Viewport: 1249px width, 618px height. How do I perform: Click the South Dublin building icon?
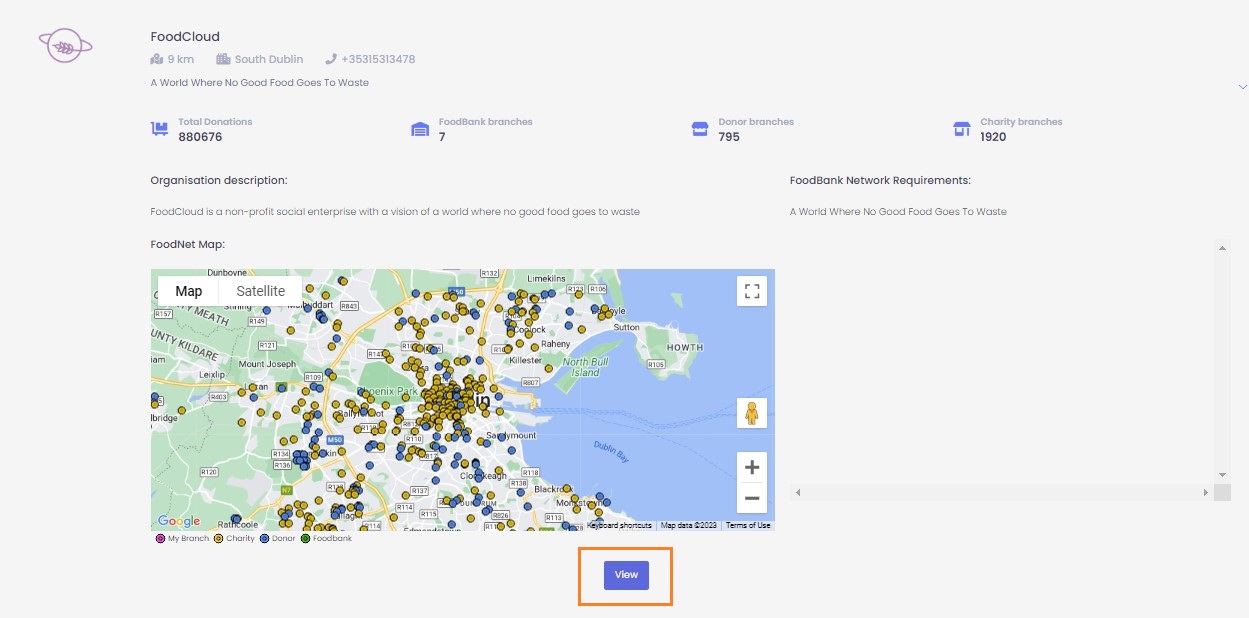point(223,59)
